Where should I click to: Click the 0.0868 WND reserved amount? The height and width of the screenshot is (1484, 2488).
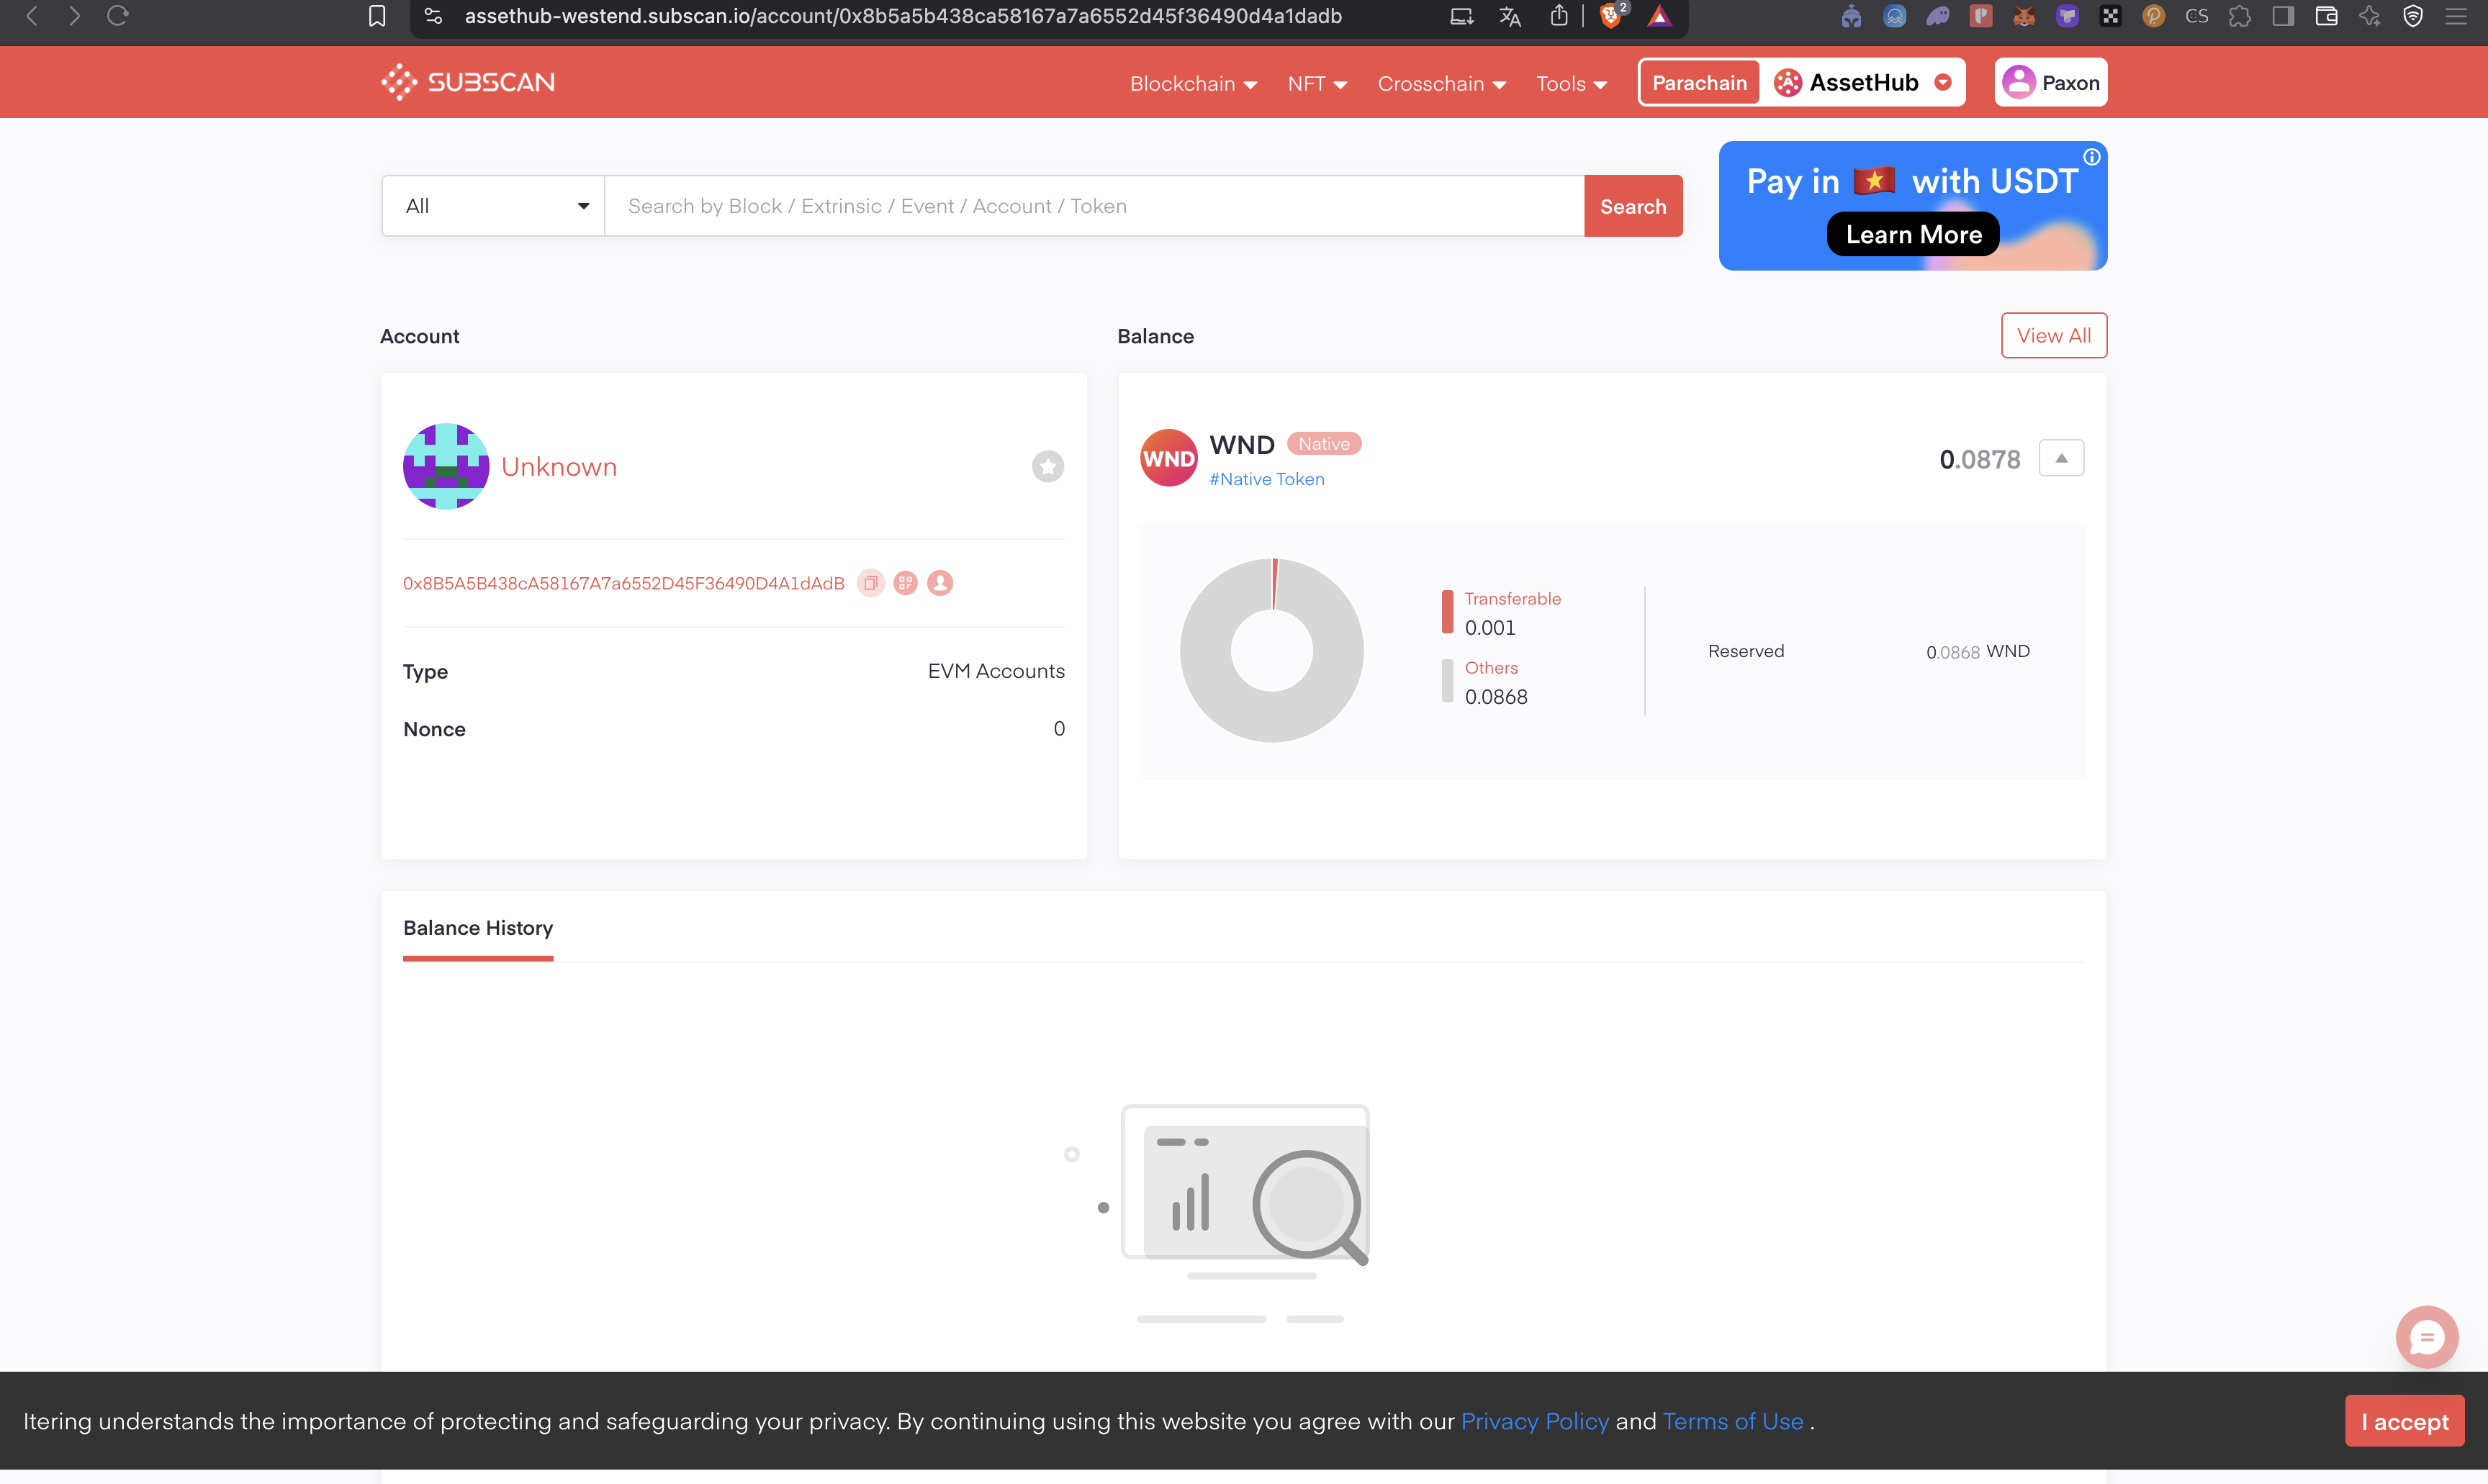pos(1977,651)
